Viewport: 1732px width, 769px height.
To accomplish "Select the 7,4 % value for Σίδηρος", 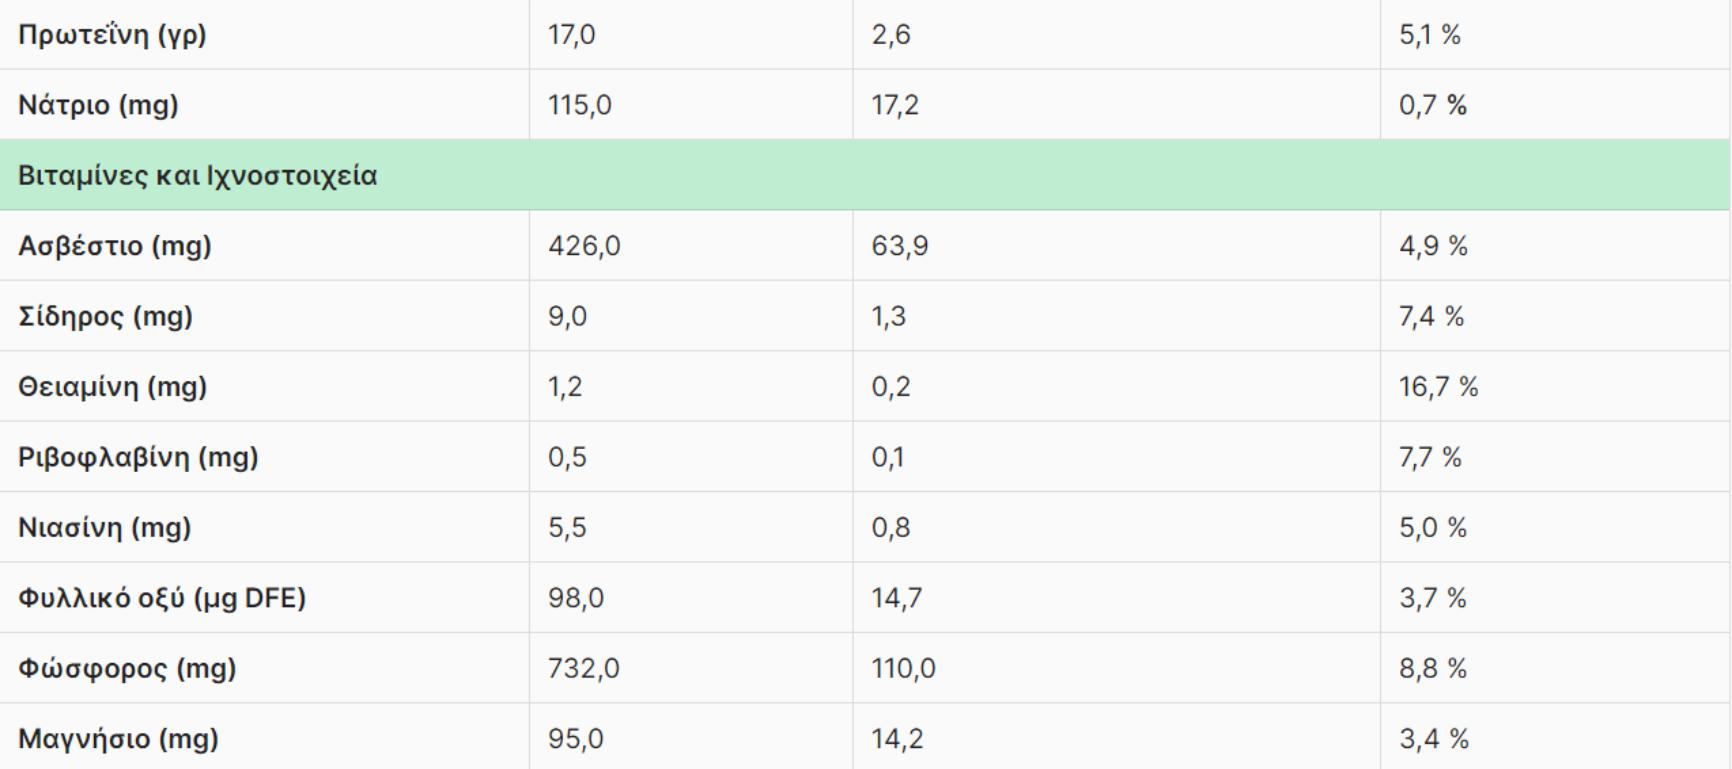I will 1431,317.
